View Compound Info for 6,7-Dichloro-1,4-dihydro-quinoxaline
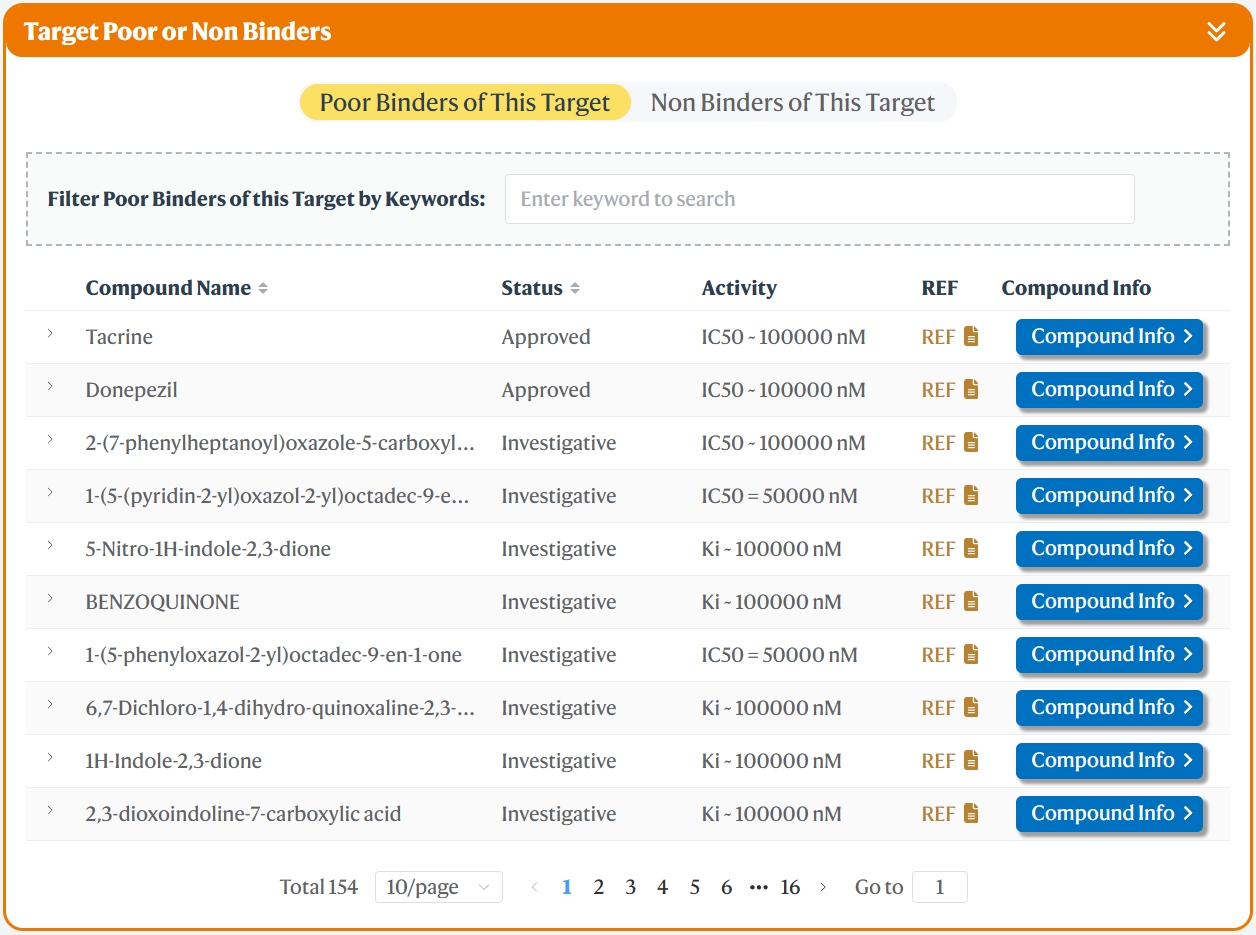The height and width of the screenshot is (935, 1256). point(1109,708)
